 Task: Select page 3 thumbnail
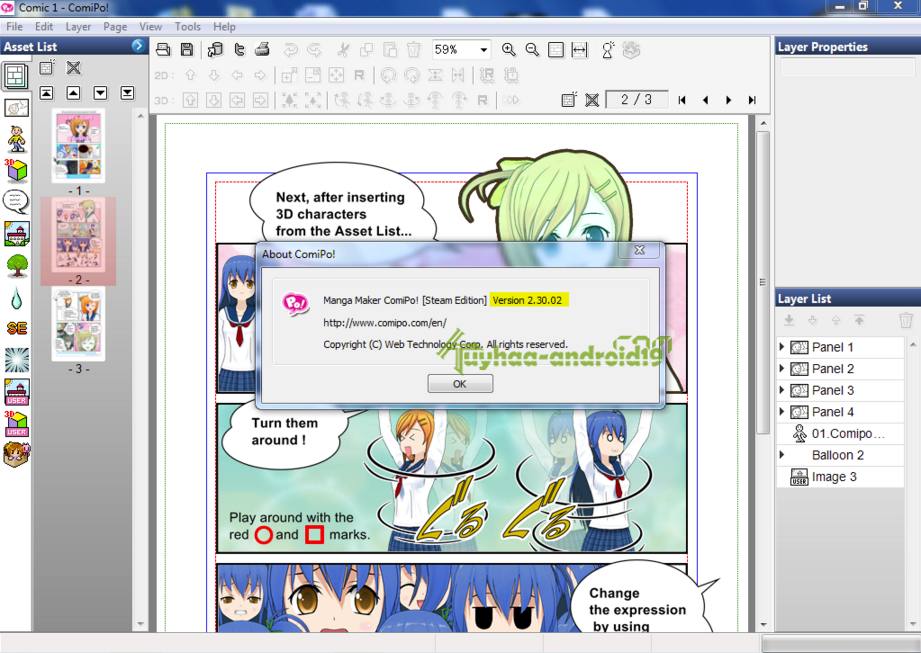pos(78,324)
